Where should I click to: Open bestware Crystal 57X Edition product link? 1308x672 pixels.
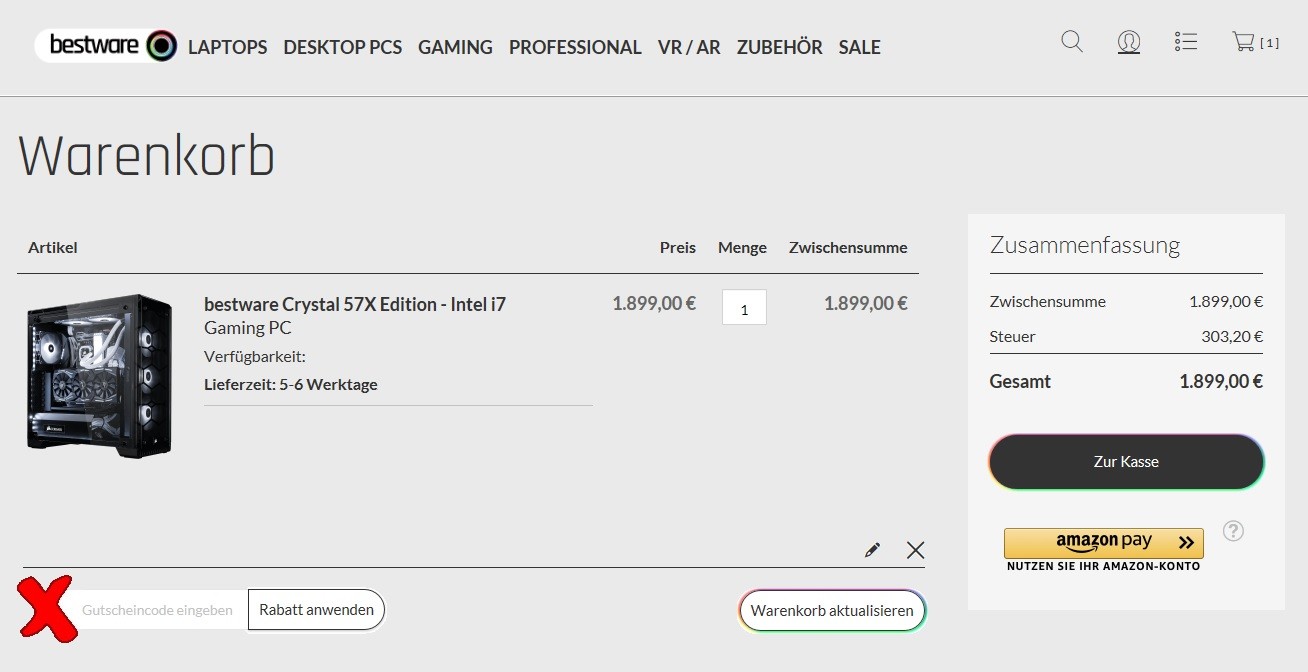(x=355, y=304)
